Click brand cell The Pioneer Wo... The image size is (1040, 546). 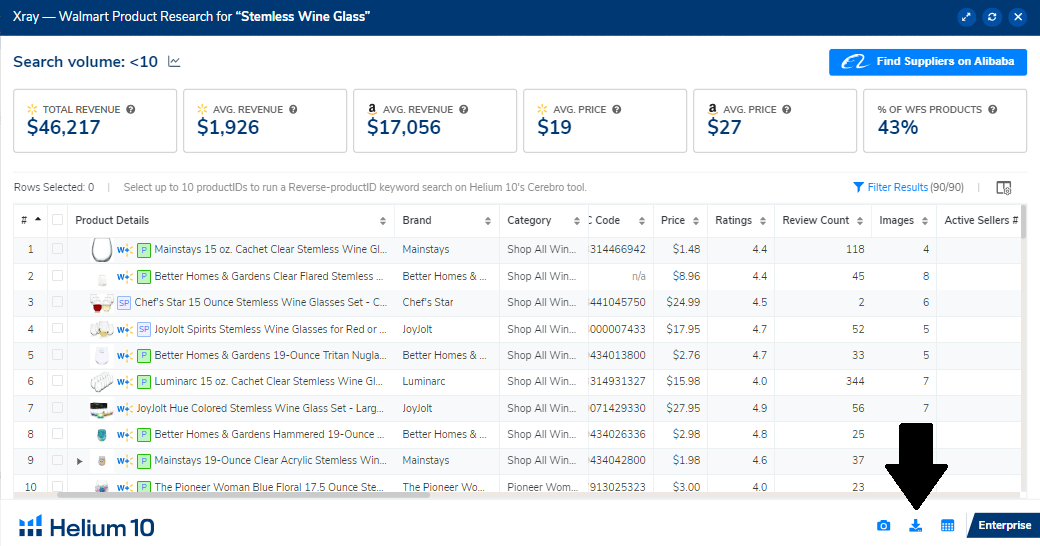click(444, 487)
